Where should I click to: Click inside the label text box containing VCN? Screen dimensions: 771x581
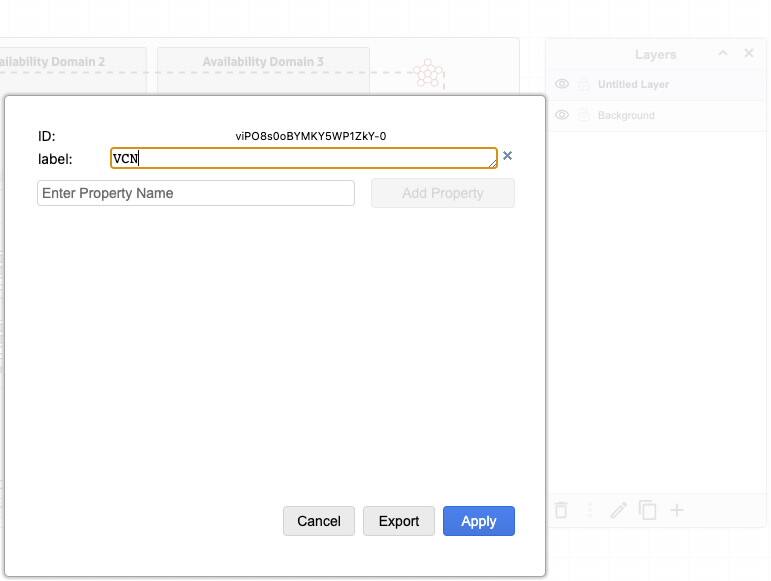tap(304, 158)
